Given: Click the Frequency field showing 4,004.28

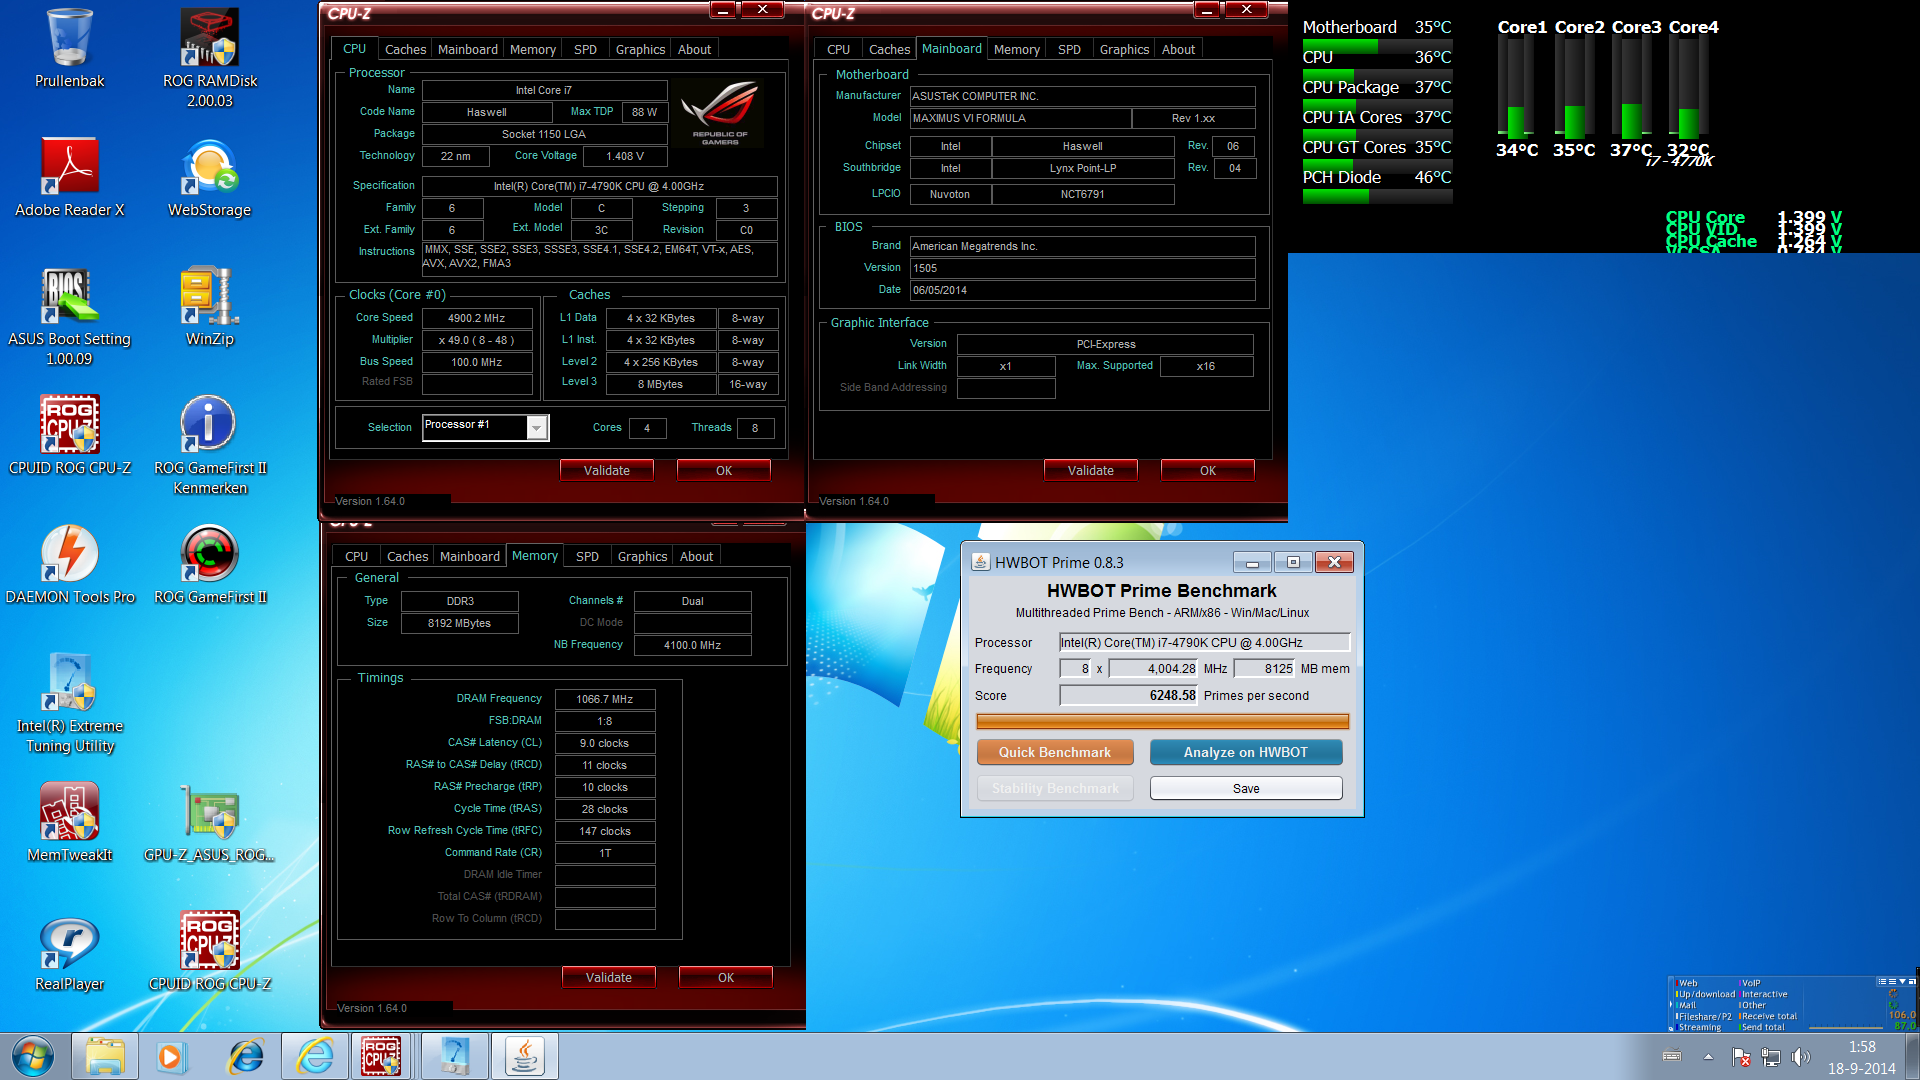Looking at the screenshot, I should [1153, 668].
